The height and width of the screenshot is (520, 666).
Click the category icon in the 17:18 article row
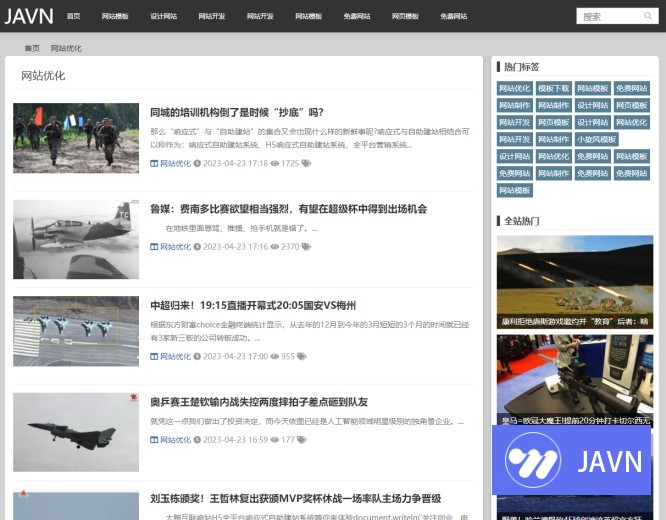tap(154, 163)
